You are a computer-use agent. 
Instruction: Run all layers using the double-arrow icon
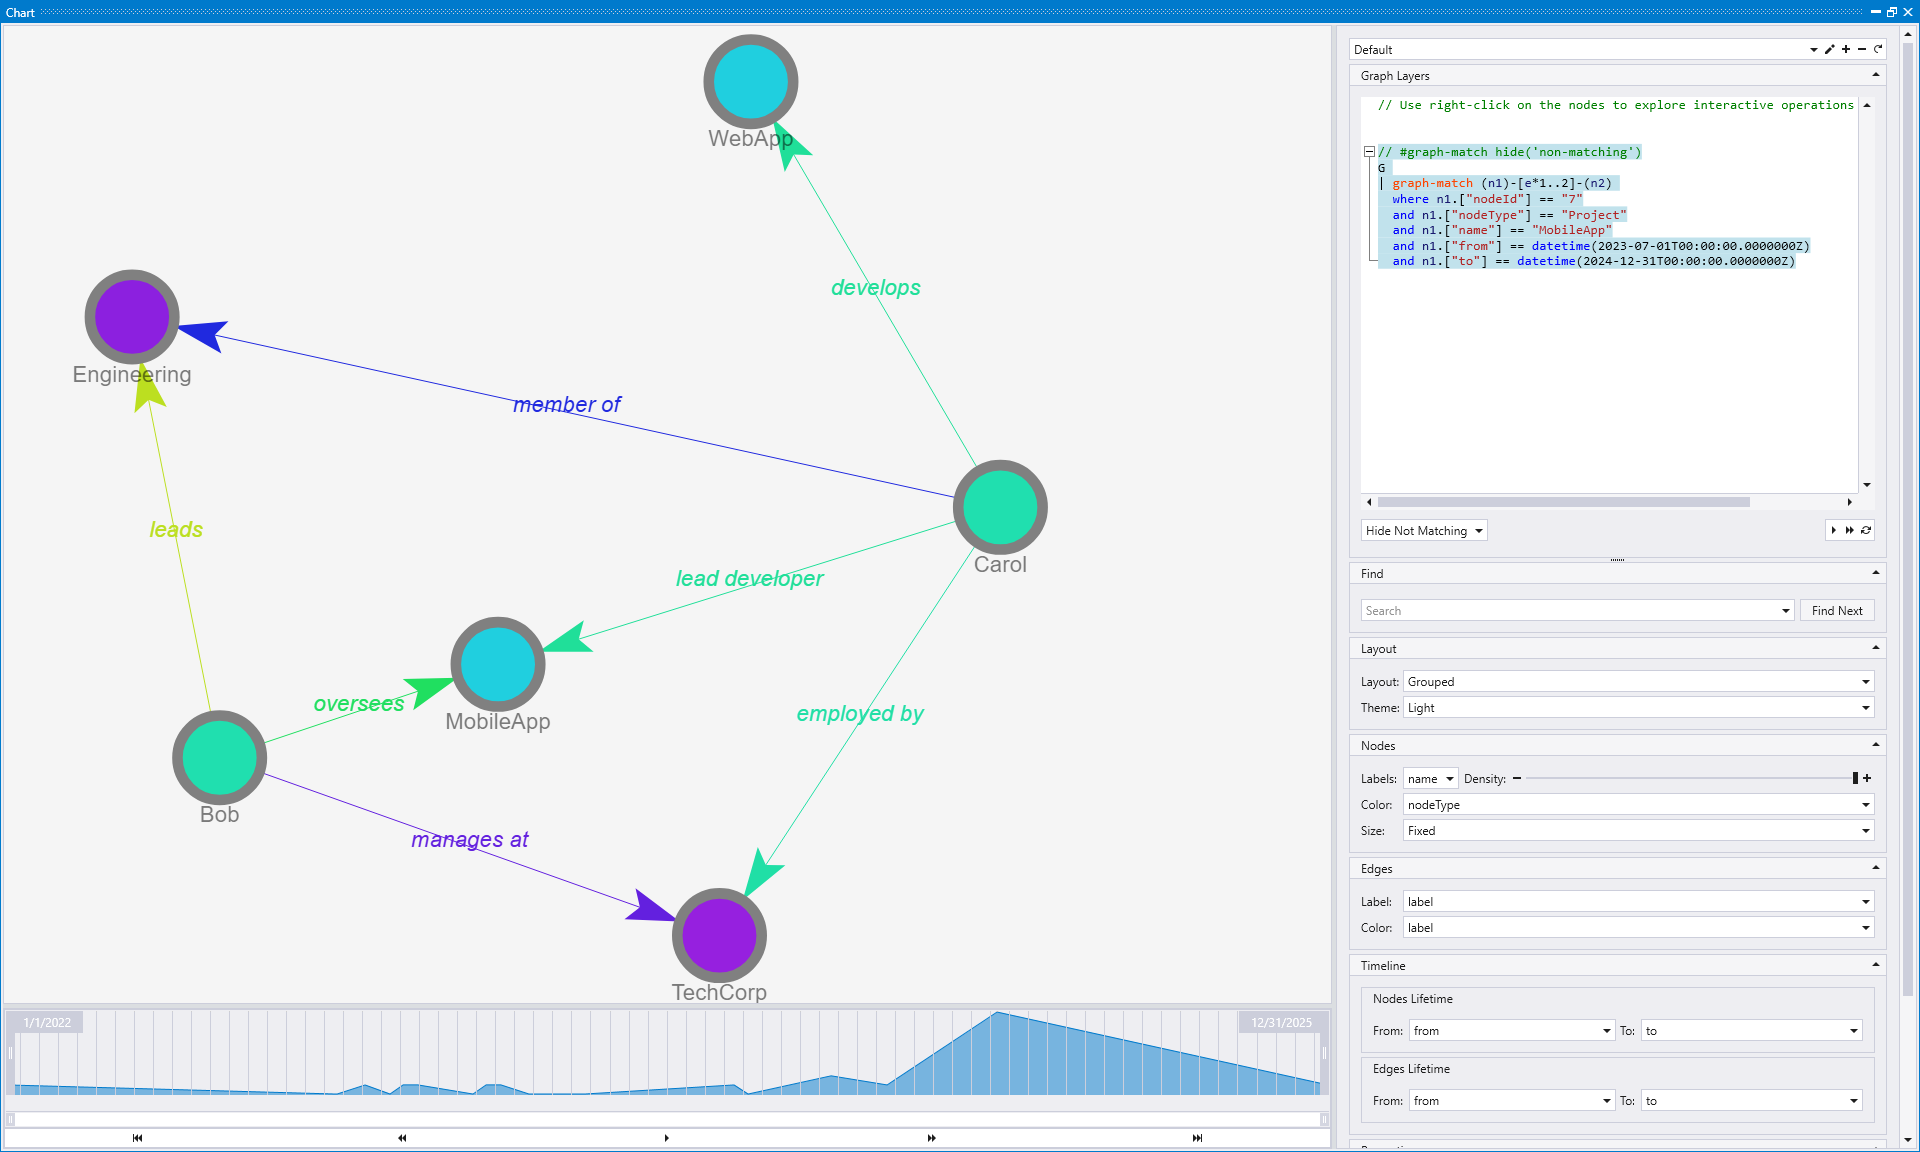point(1849,530)
